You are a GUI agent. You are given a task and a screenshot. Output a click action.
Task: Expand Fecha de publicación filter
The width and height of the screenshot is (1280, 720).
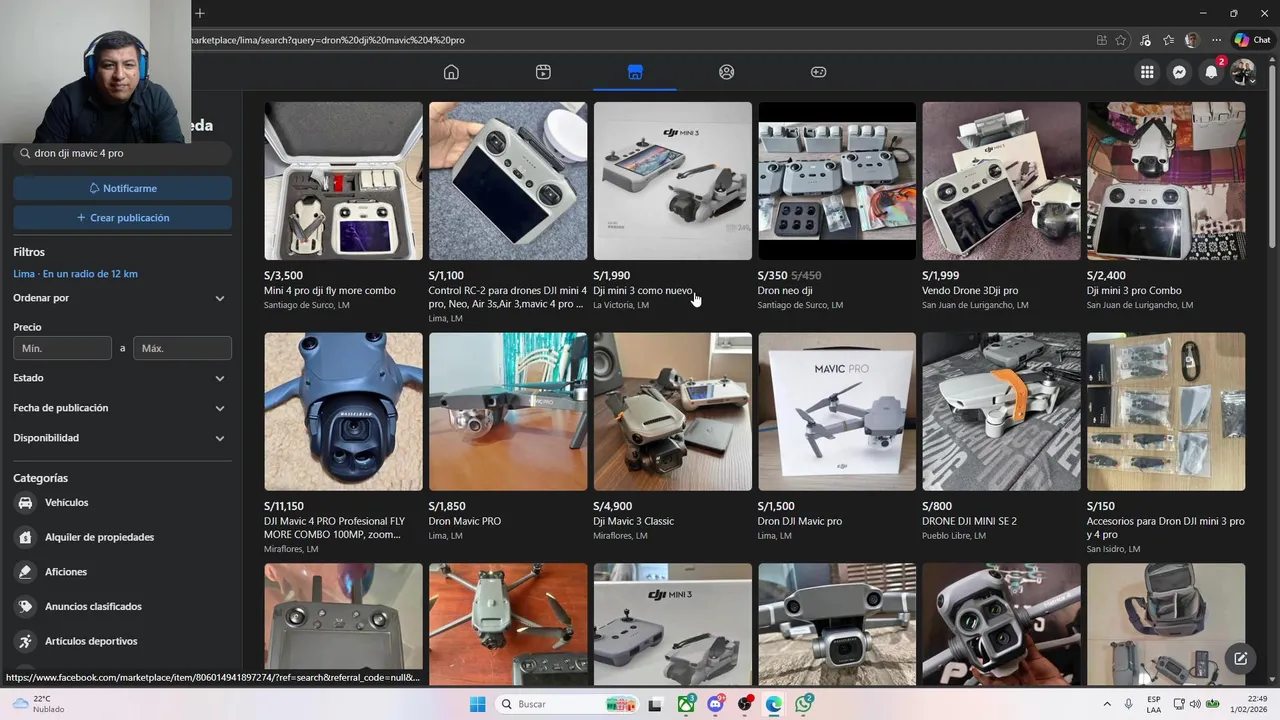point(122,408)
